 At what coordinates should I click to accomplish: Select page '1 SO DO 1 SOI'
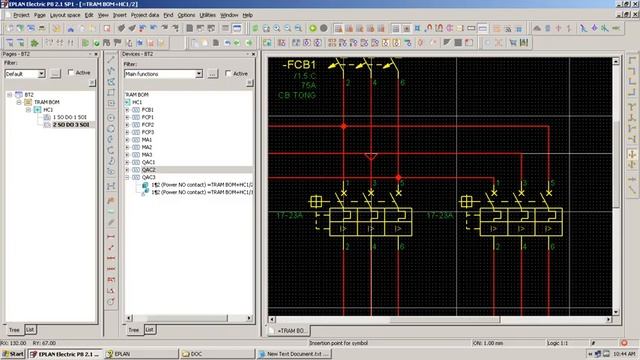pyautogui.click(x=69, y=117)
